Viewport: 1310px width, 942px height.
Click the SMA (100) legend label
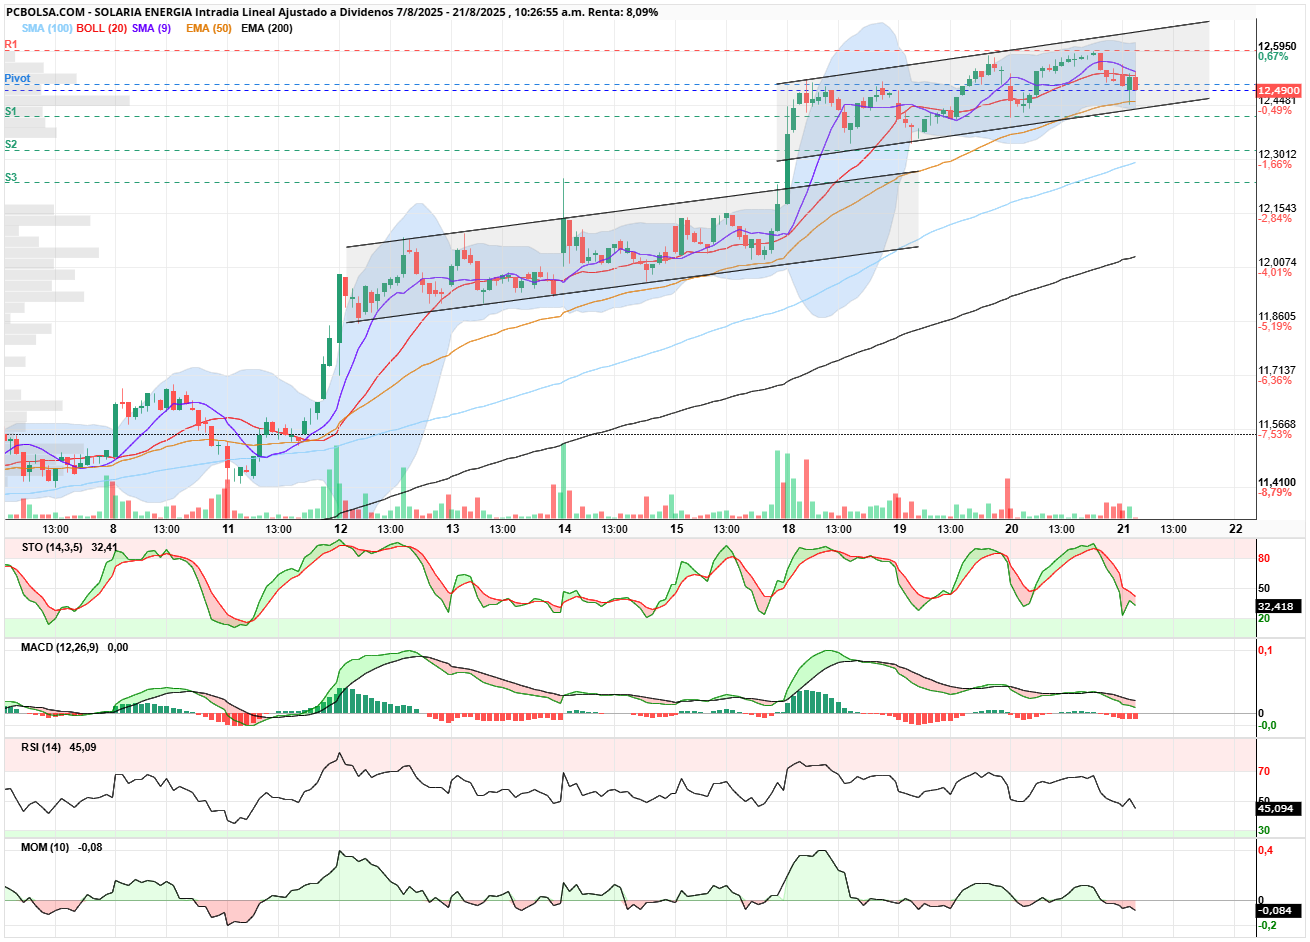coord(47,28)
